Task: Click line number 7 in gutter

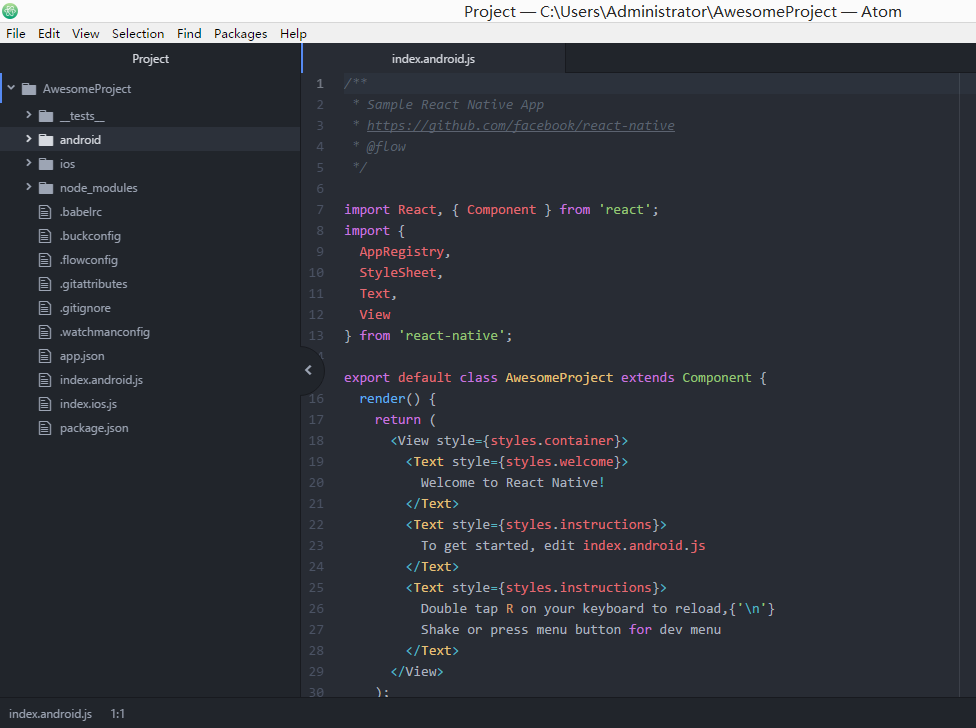Action: 320,210
